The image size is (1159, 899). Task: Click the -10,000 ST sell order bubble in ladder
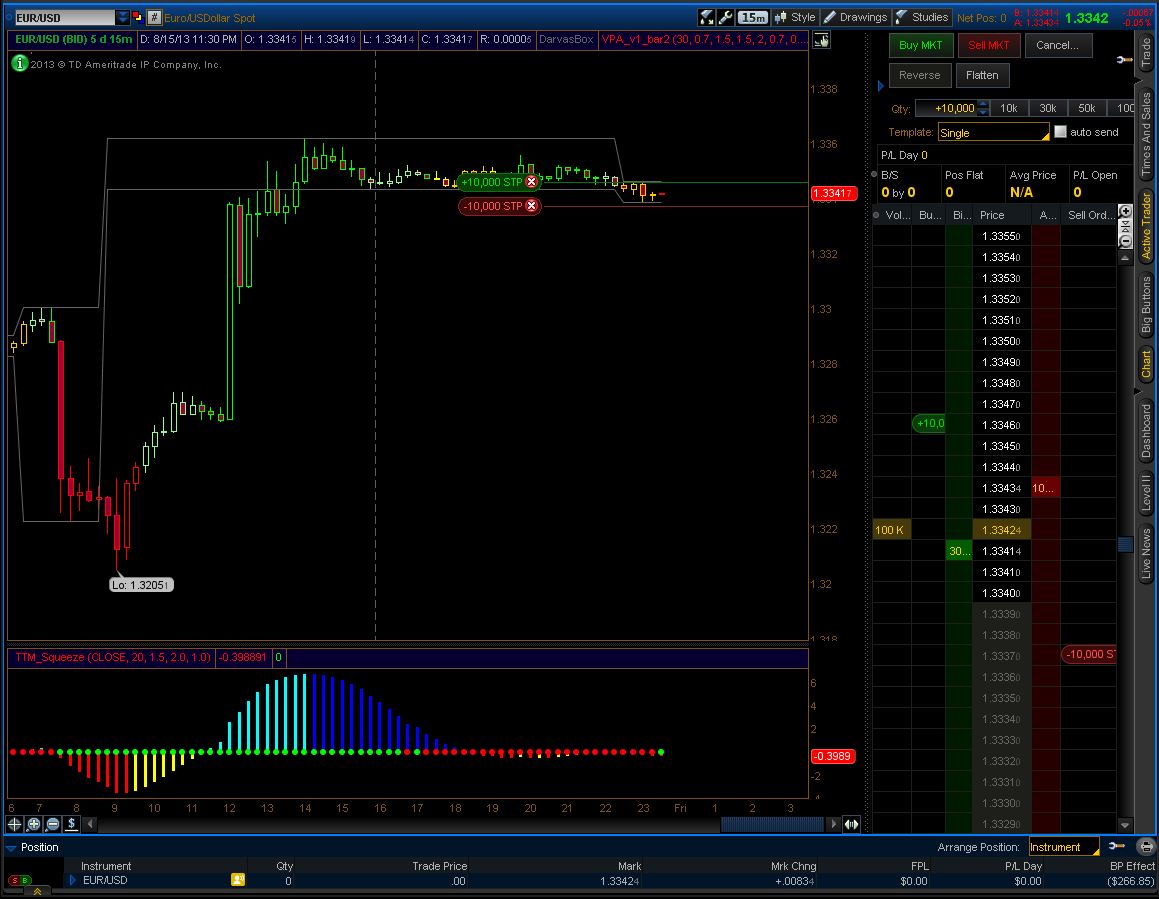pos(1089,654)
